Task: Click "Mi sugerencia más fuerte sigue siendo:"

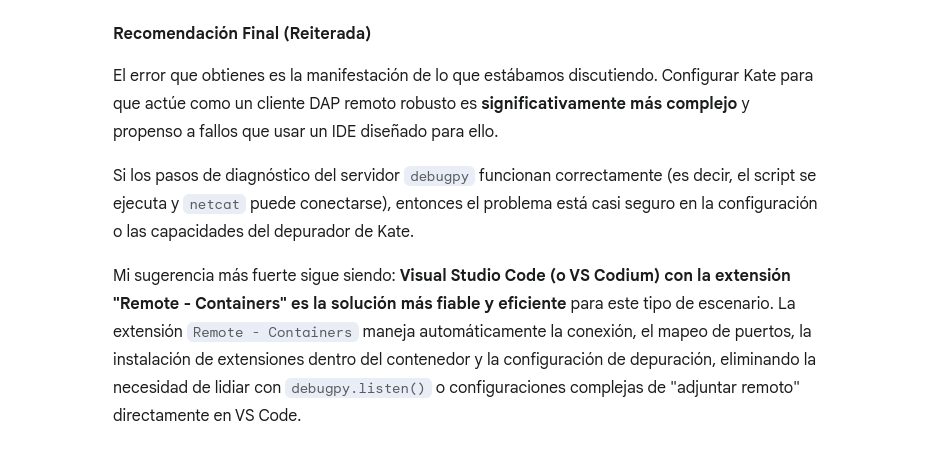Action: tap(254, 276)
